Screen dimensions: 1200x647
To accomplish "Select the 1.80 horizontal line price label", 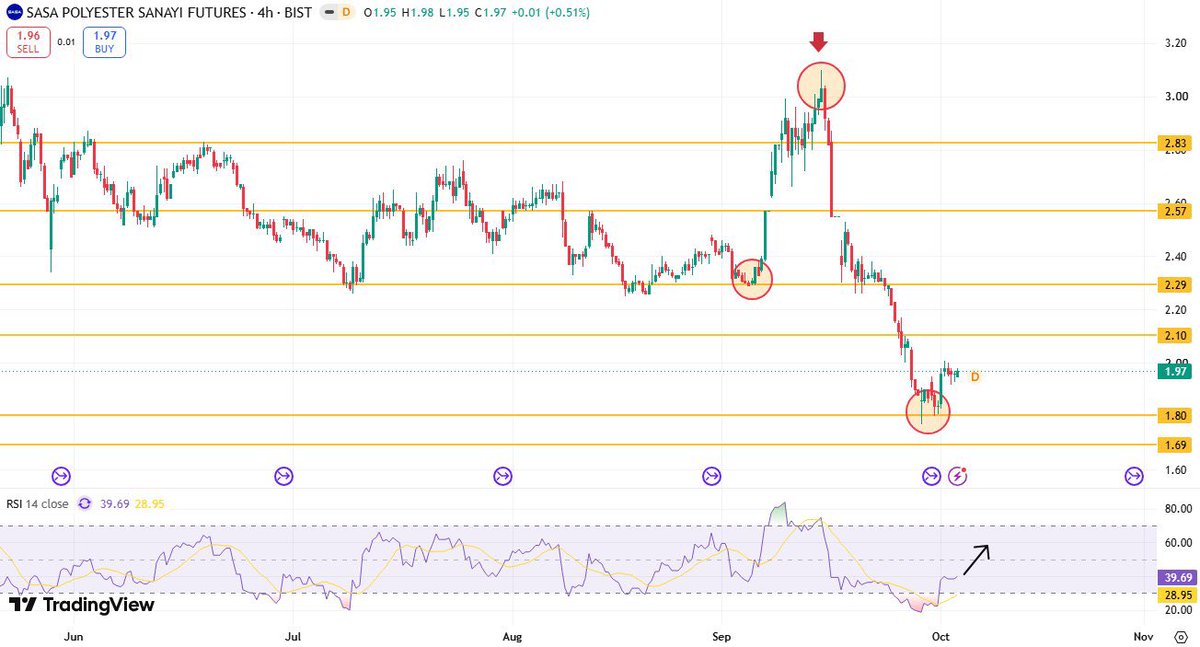I will (x=1174, y=415).
